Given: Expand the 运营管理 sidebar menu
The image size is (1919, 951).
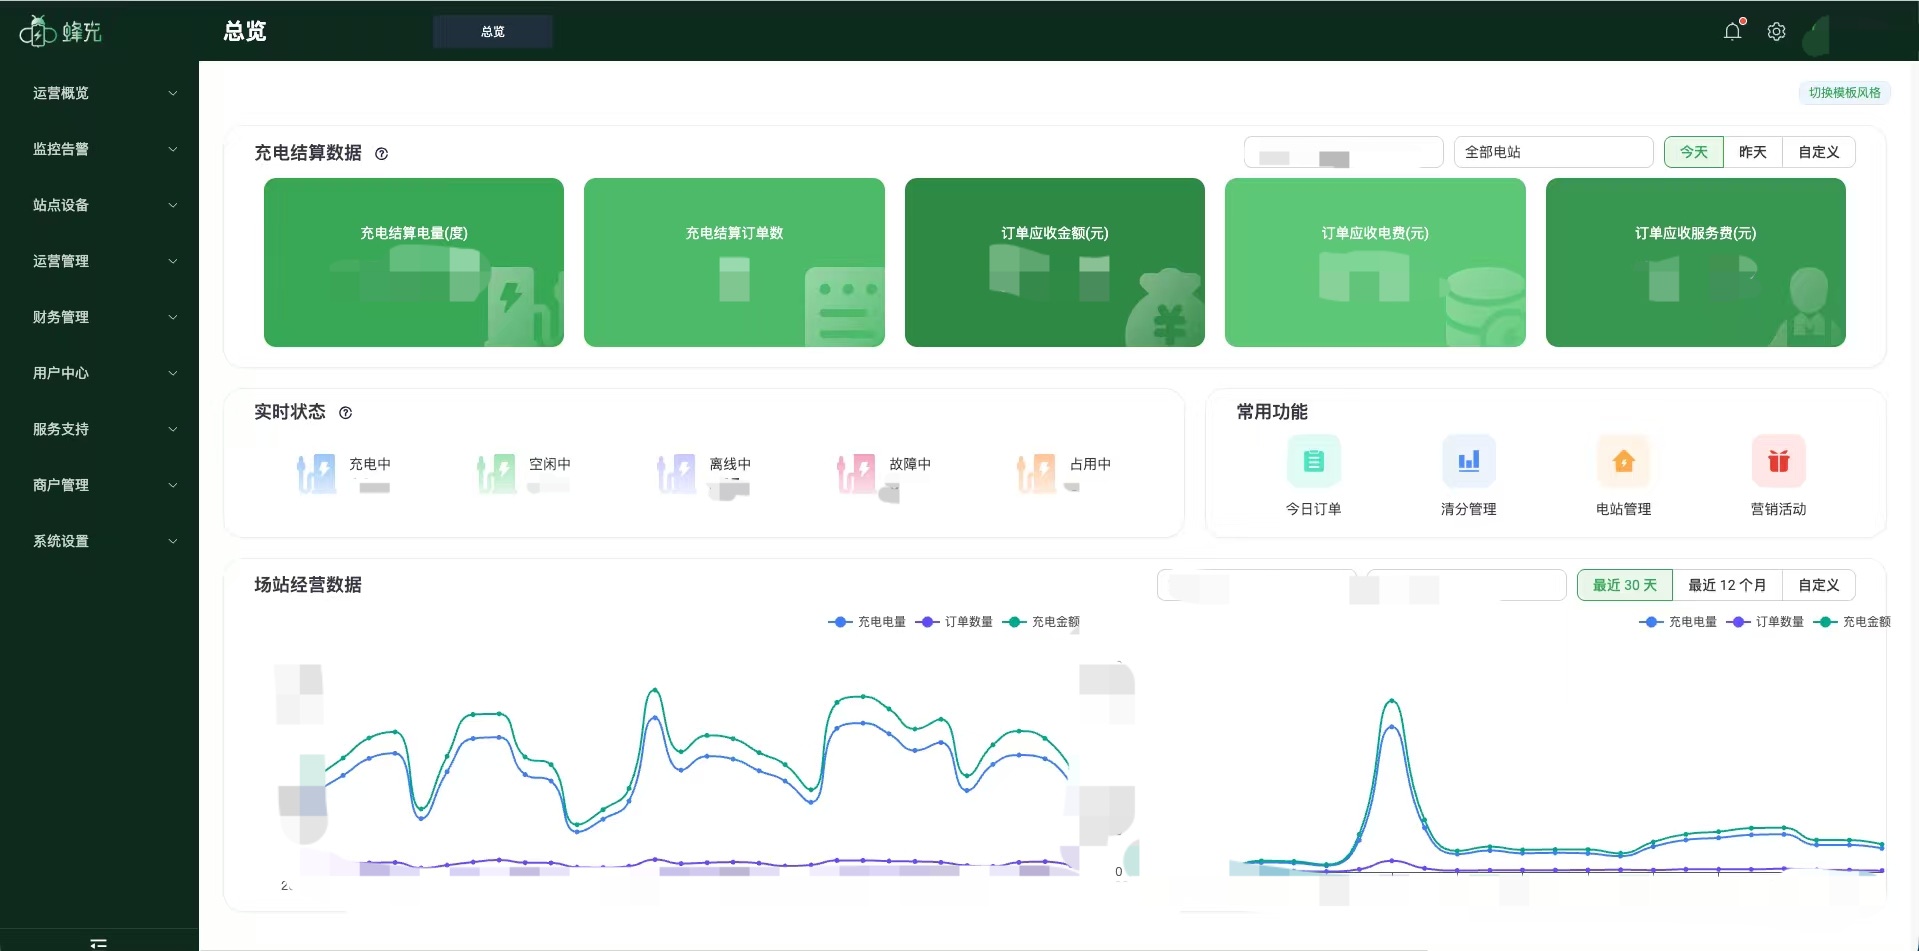Looking at the screenshot, I should (x=100, y=261).
